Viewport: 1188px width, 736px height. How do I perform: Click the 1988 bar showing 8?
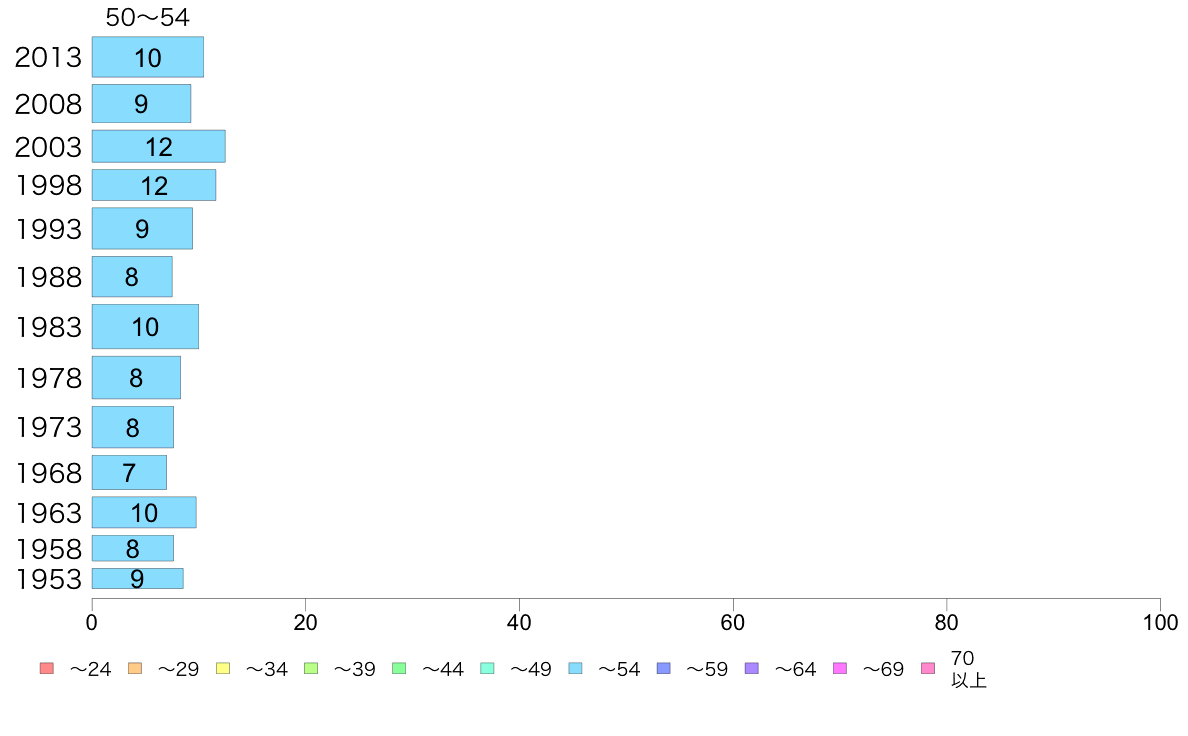[x=132, y=277]
